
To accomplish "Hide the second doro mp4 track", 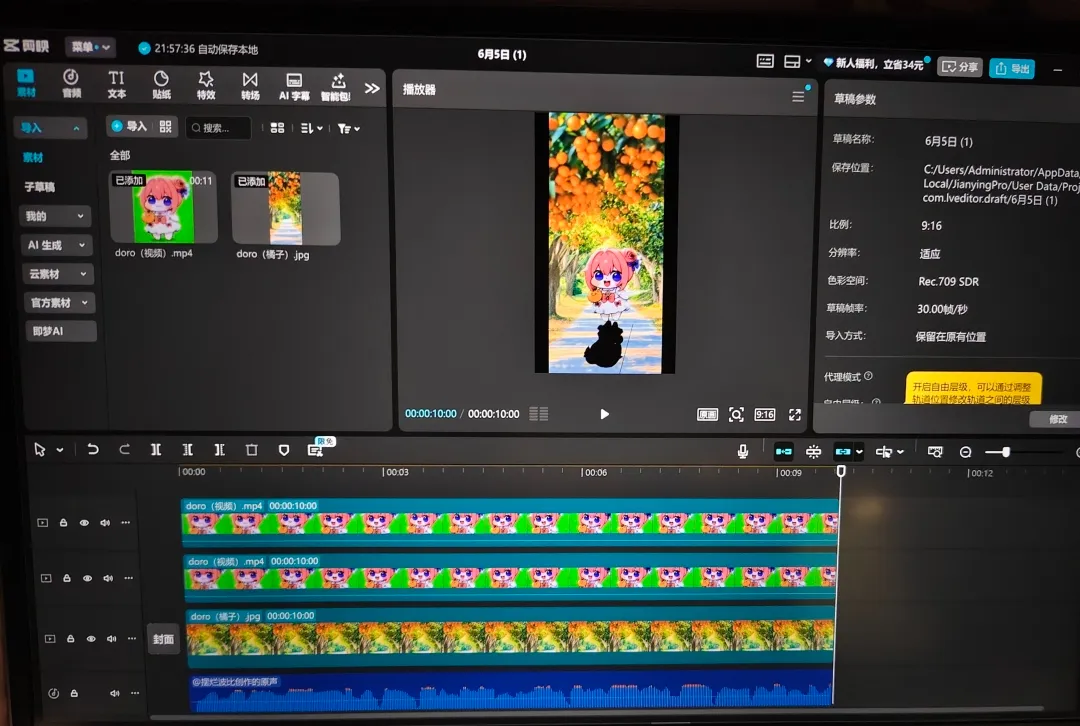I will [87, 578].
